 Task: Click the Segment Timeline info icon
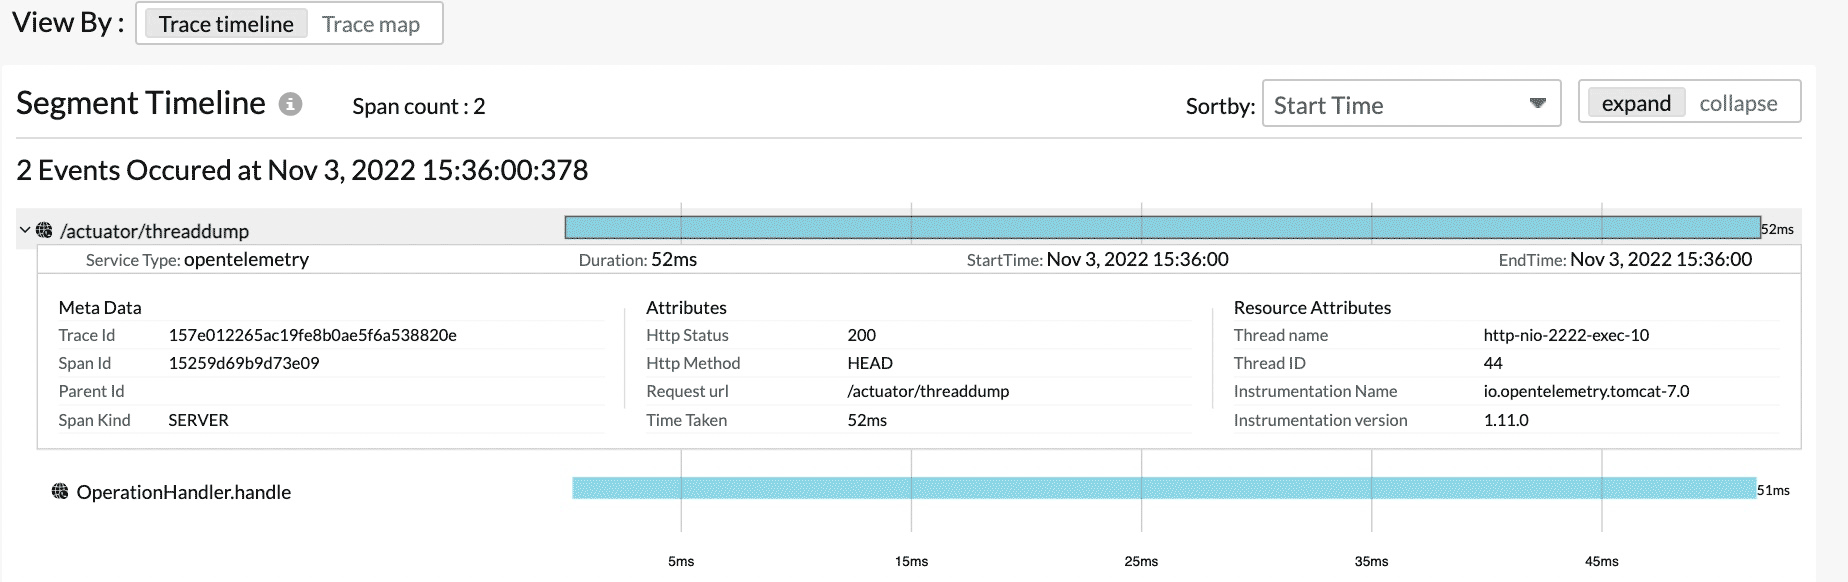pyautogui.click(x=290, y=105)
